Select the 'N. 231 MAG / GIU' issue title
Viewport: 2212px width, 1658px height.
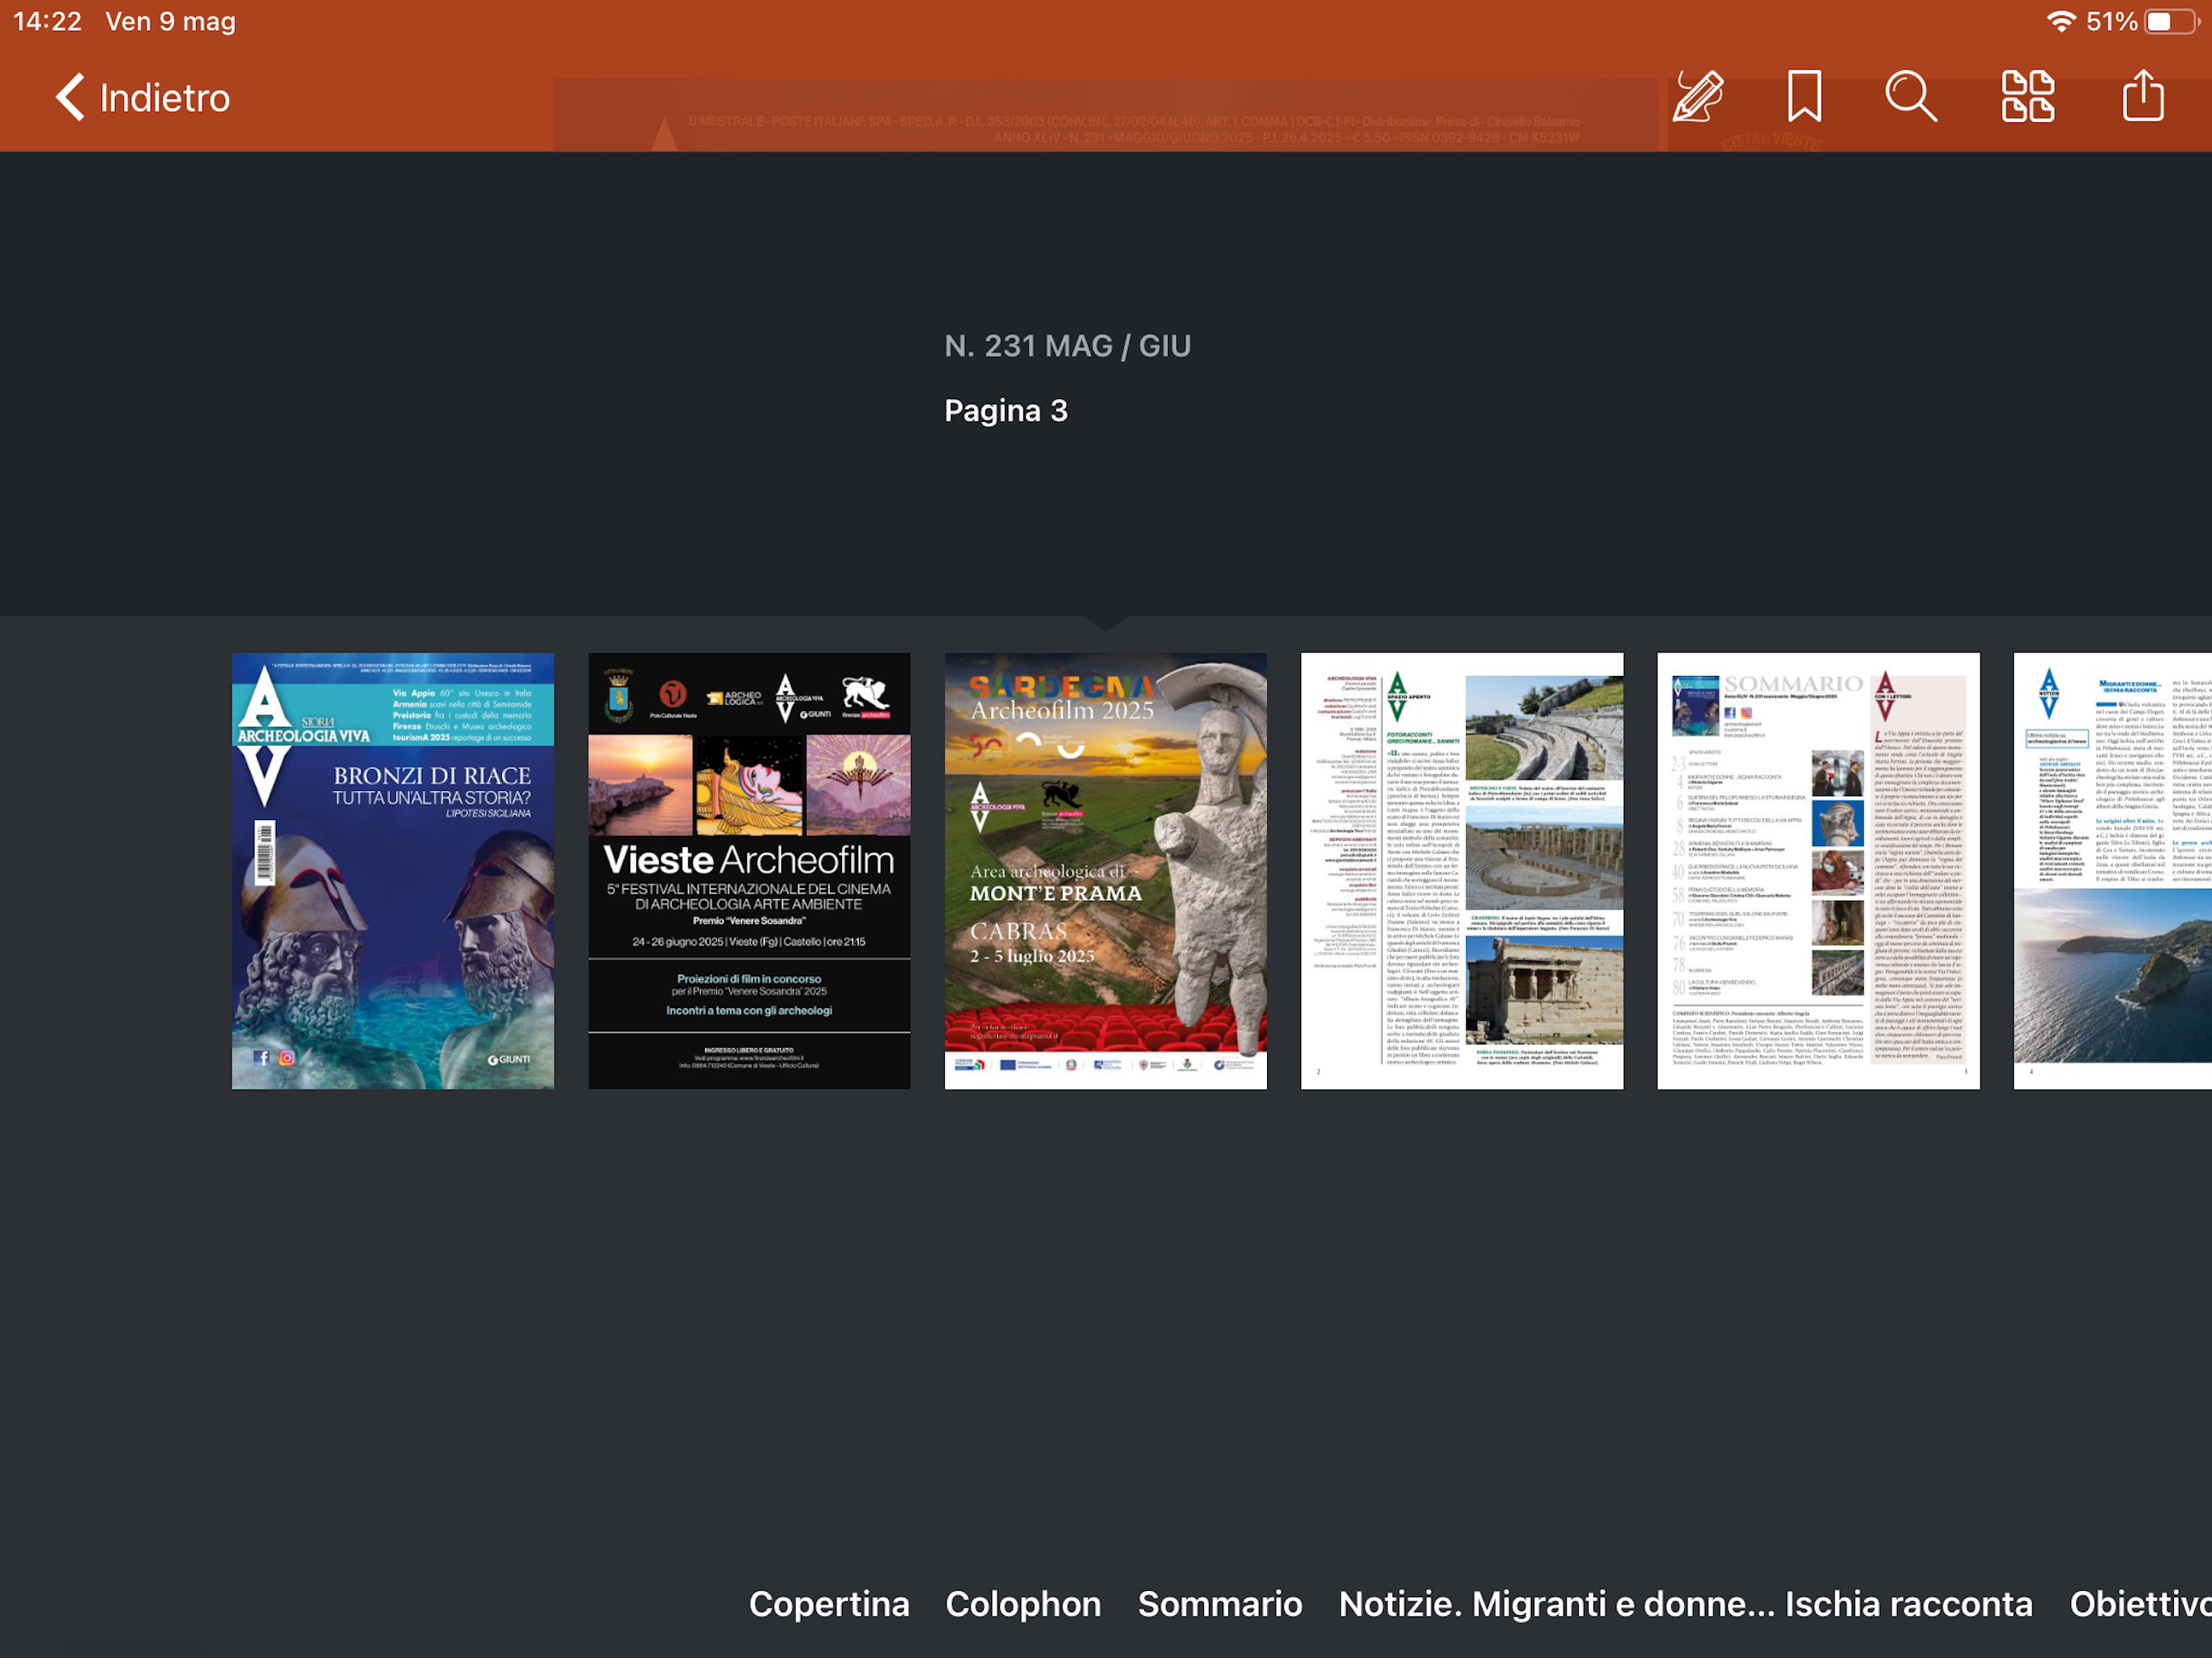[1068, 346]
